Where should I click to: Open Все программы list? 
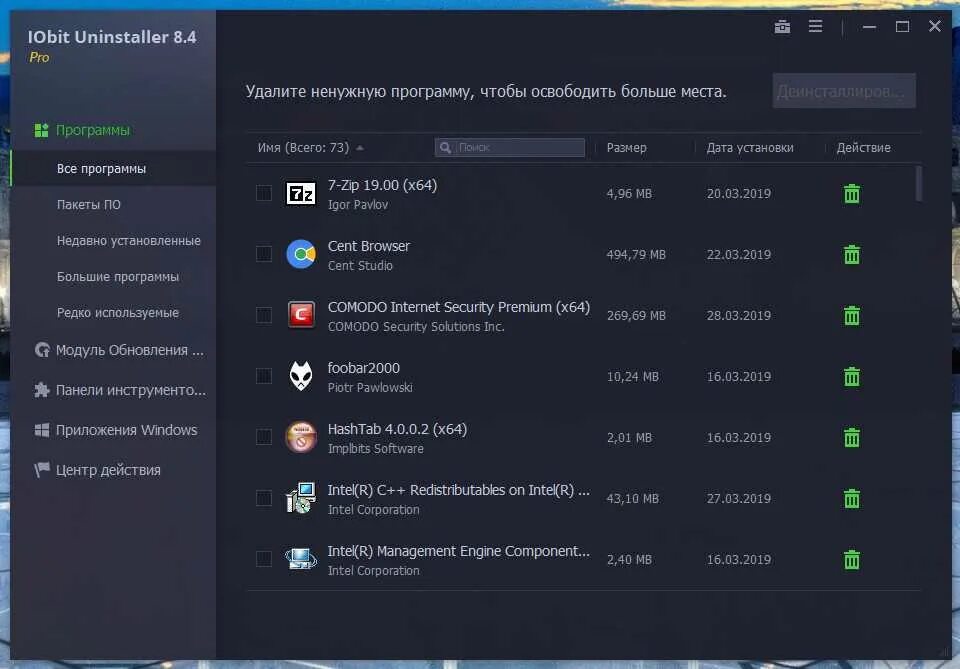[x=113, y=168]
